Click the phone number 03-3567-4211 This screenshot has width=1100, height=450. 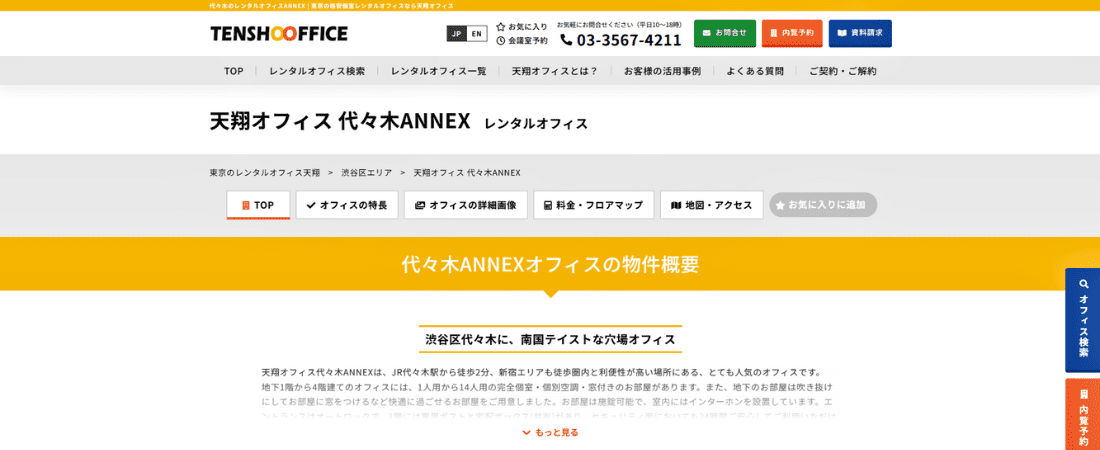(x=620, y=40)
